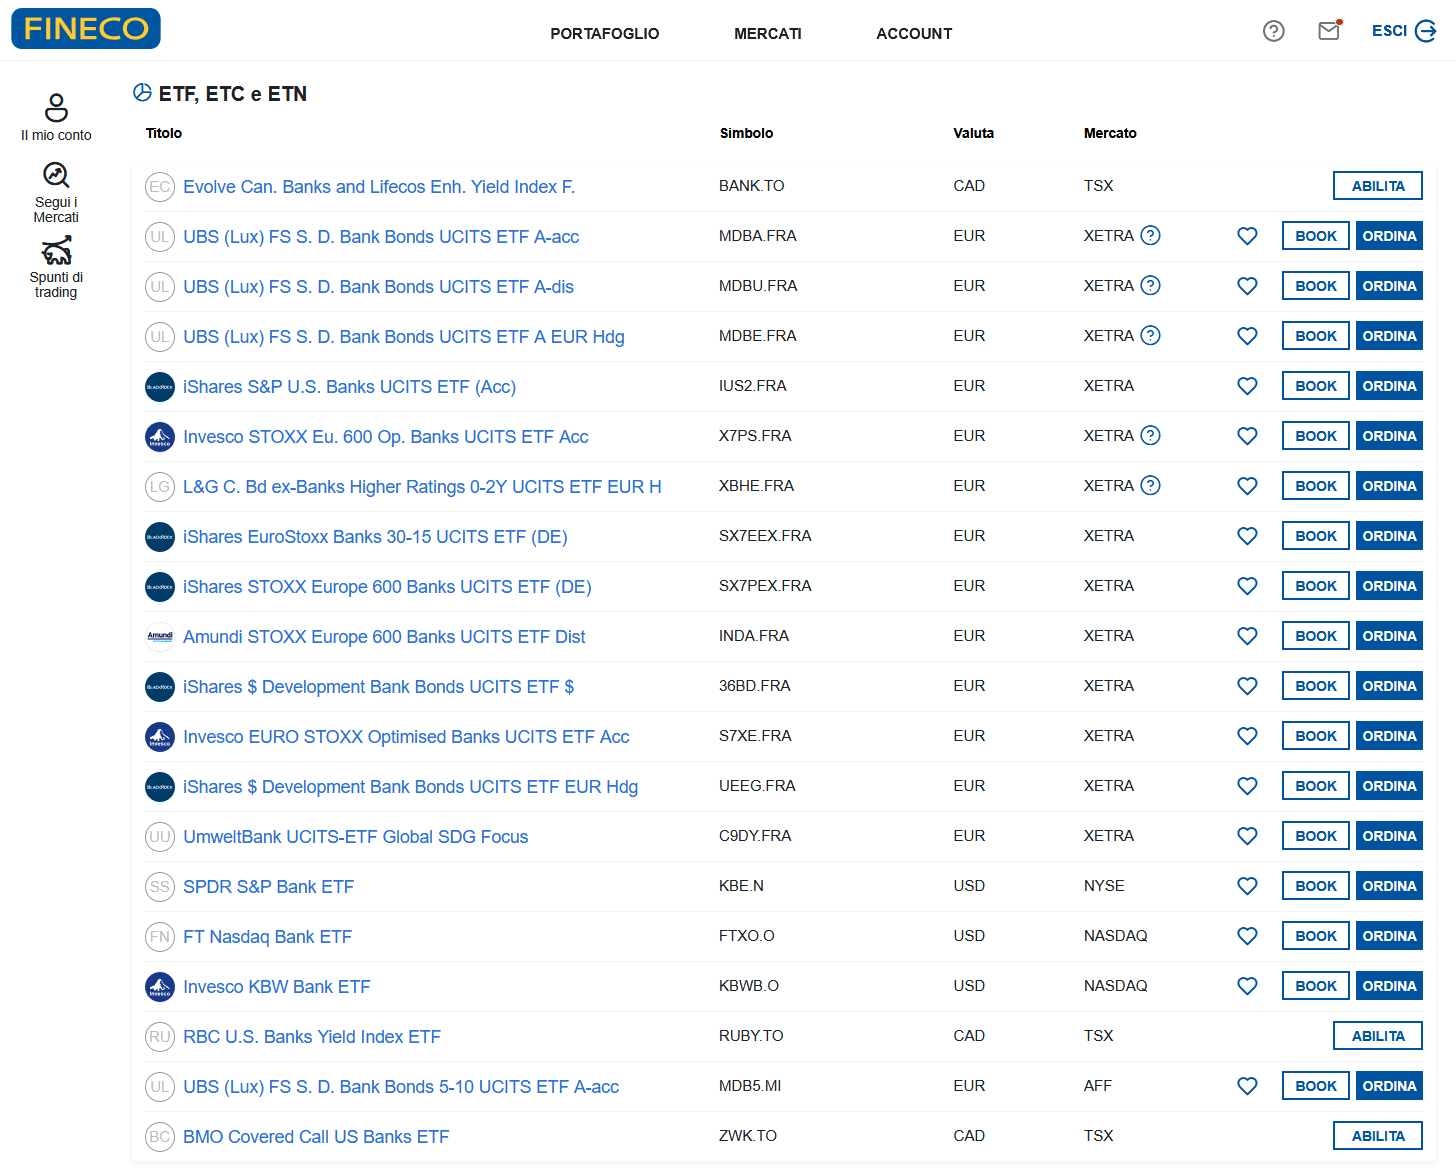
Task: Toggle favorite heart for 36BD.FRA
Action: click(x=1247, y=686)
